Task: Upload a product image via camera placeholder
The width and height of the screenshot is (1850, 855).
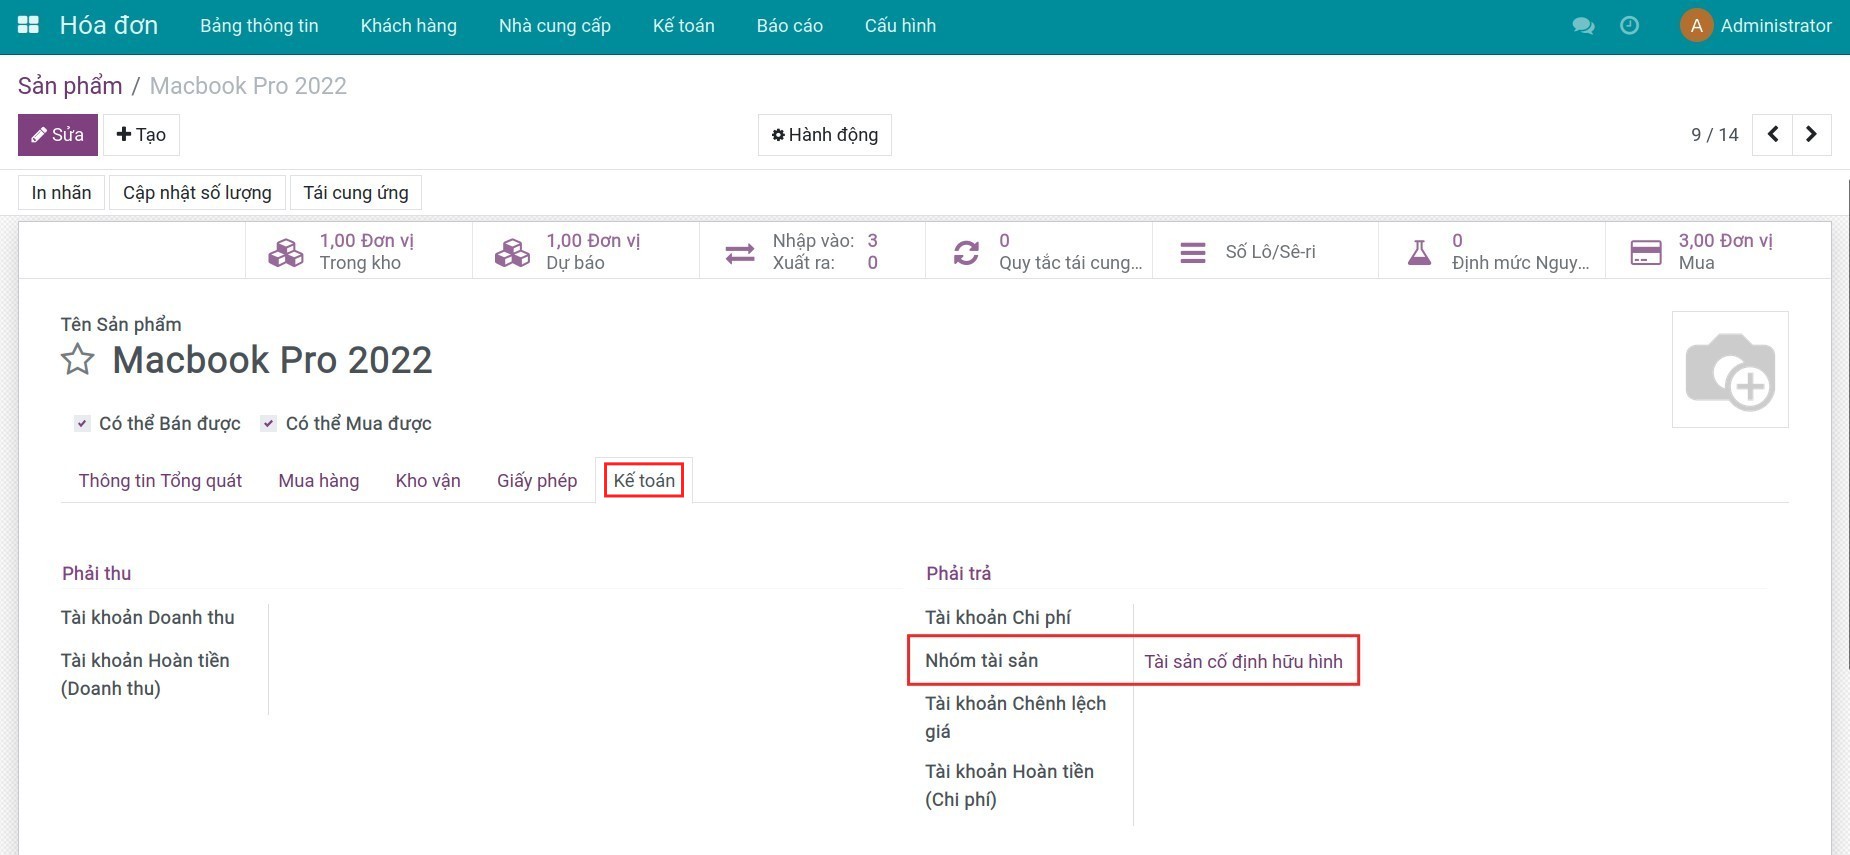Action: click(x=1730, y=370)
